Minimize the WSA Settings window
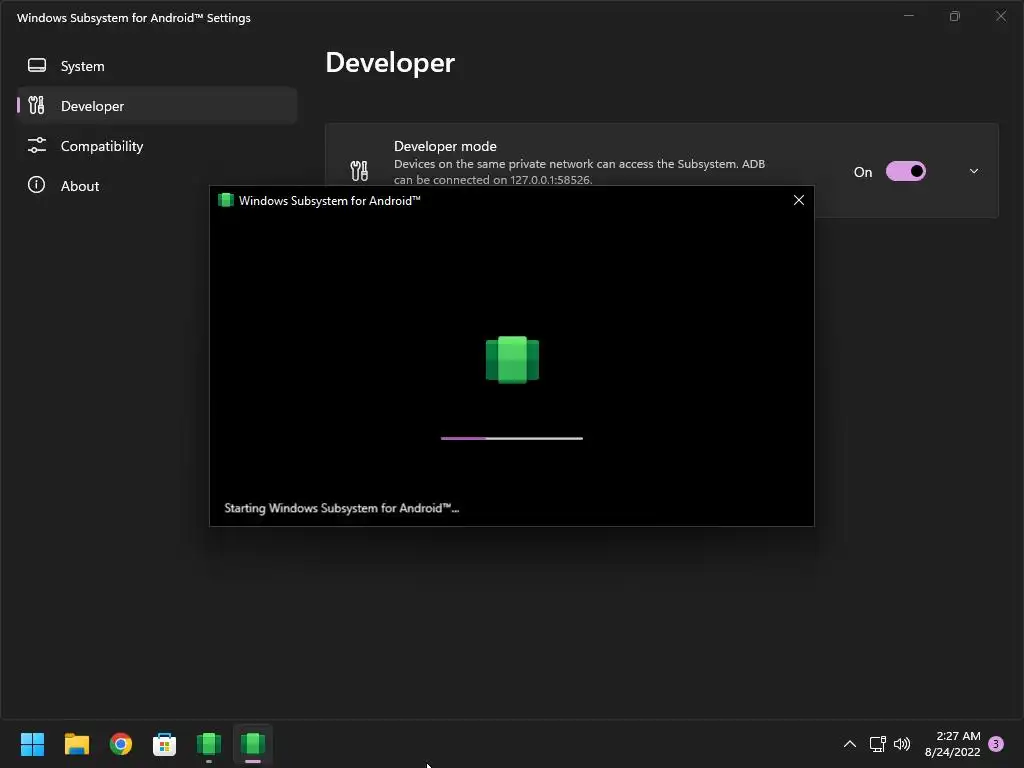 pyautogui.click(x=908, y=16)
